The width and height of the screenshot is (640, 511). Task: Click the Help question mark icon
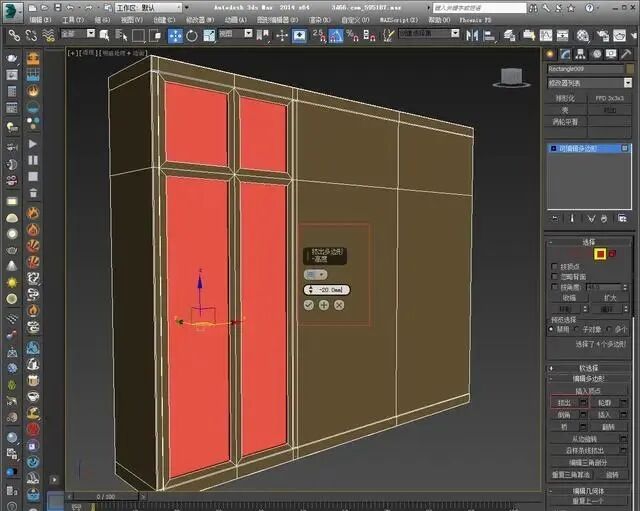(x=589, y=7)
